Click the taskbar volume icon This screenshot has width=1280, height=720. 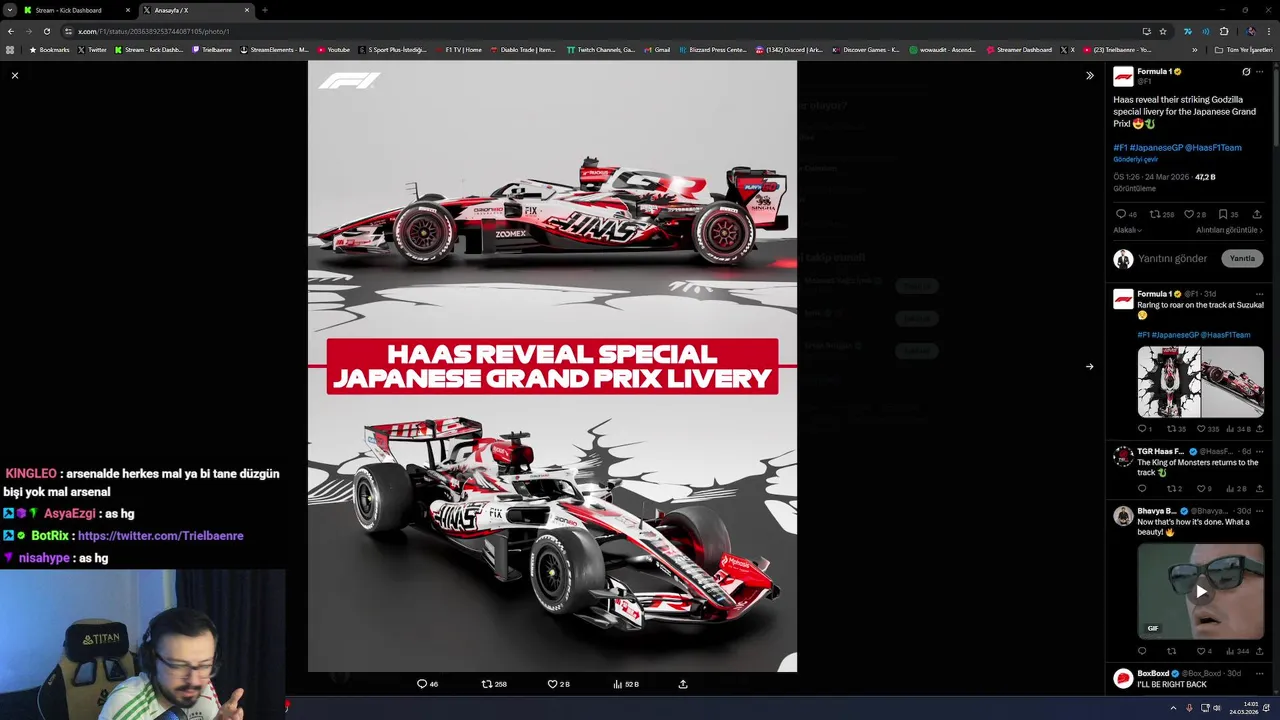tap(1217, 708)
